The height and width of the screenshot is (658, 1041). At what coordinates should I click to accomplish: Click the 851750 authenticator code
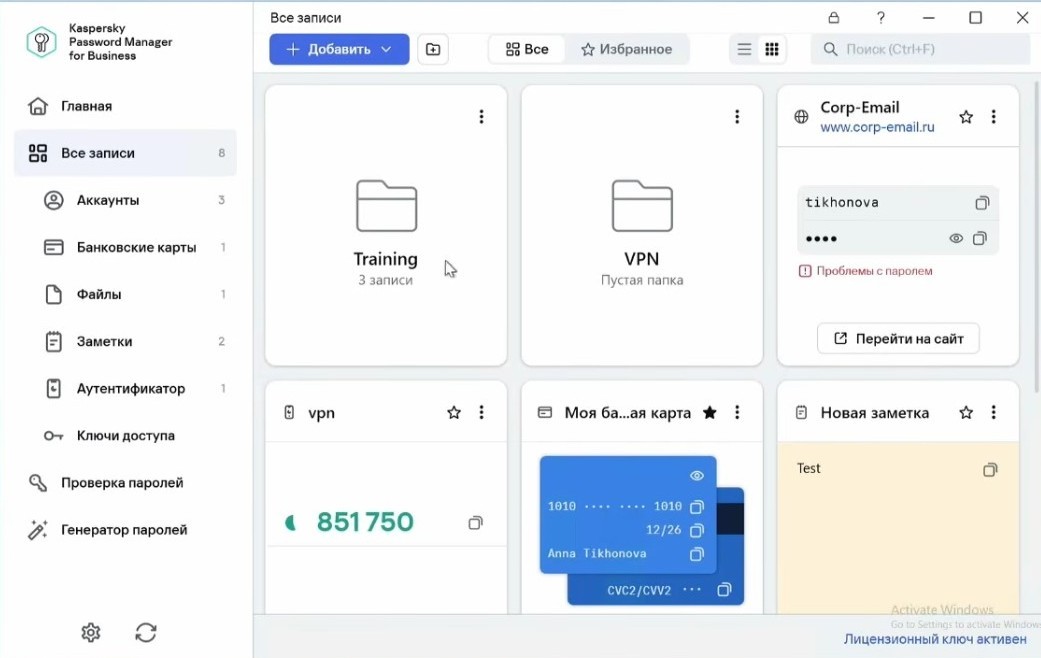point(364,523)
